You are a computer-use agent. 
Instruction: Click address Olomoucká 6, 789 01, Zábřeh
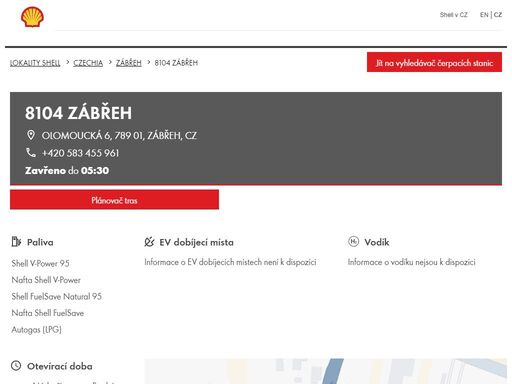click(119, 135)
